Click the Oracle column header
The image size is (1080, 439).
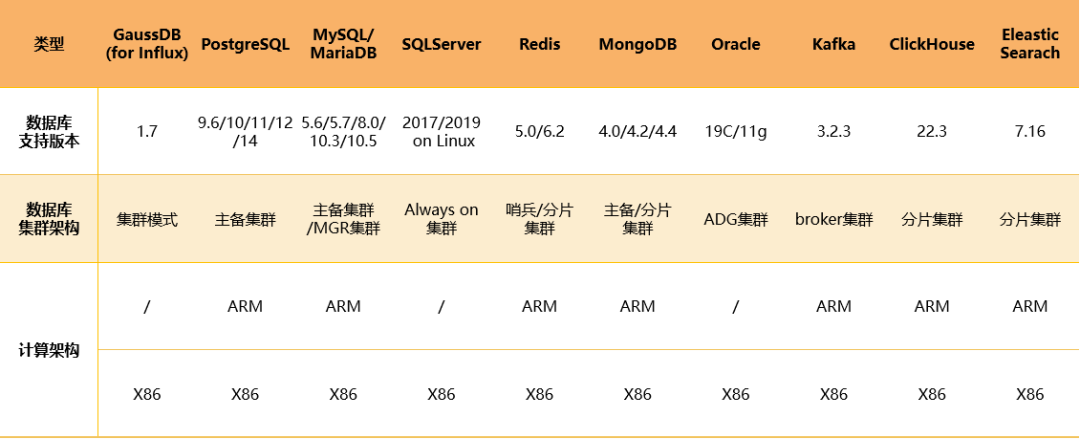[736, 45]
